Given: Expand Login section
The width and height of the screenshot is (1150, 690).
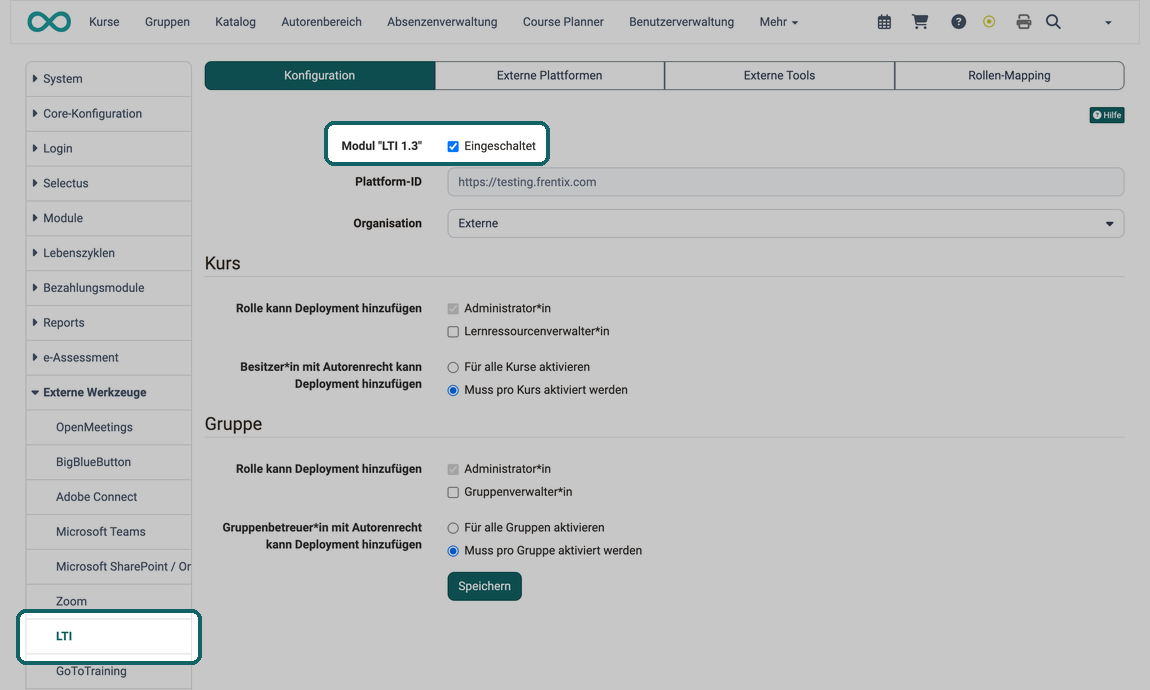Looking at the screenshot, I should (109, 148).
